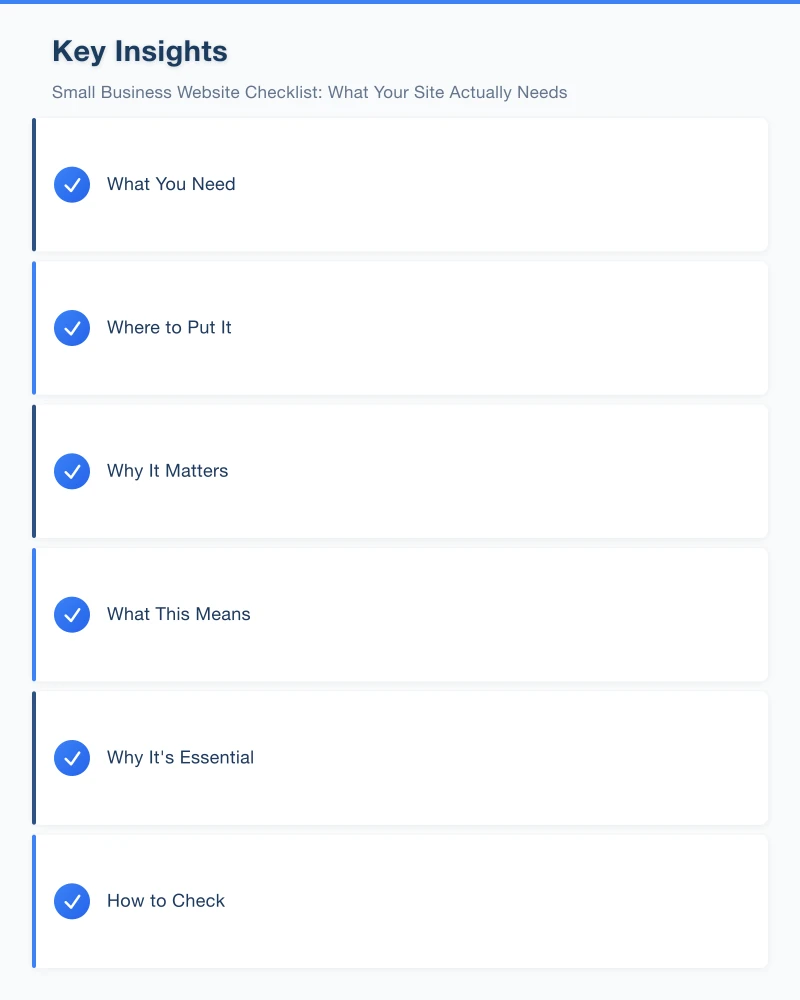The height and width of the screenshot is (1000, 800).
Task: Click the dark left accent bar of Why It Matters
Action: (34, 471)
